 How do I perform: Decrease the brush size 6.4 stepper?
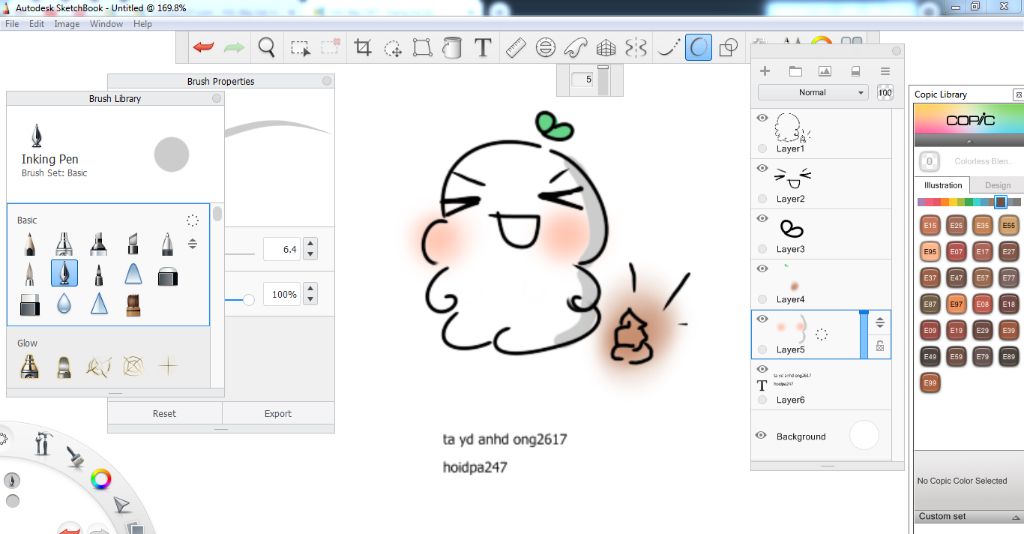(x=311, y=254)
